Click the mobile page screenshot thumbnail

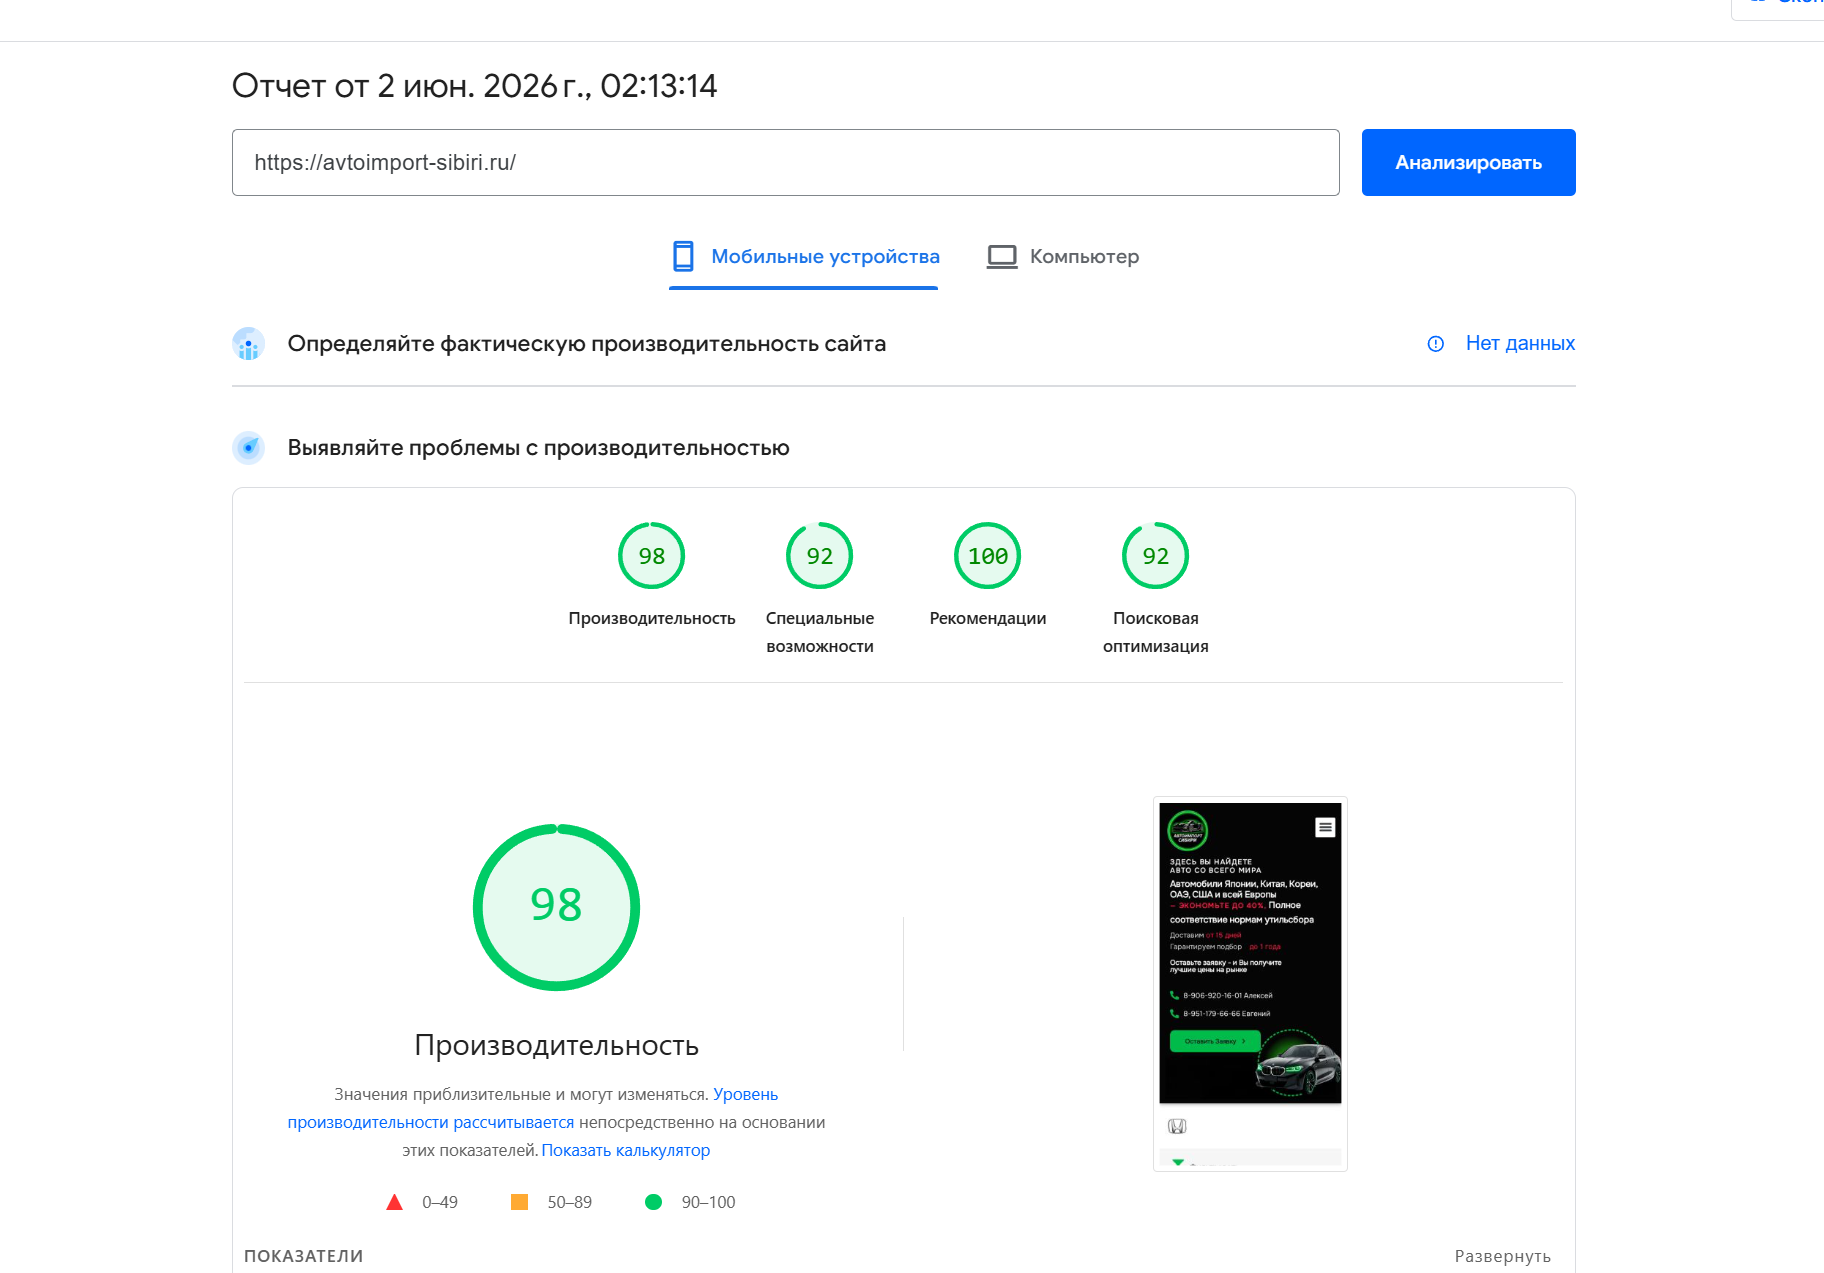point(1250,984)
